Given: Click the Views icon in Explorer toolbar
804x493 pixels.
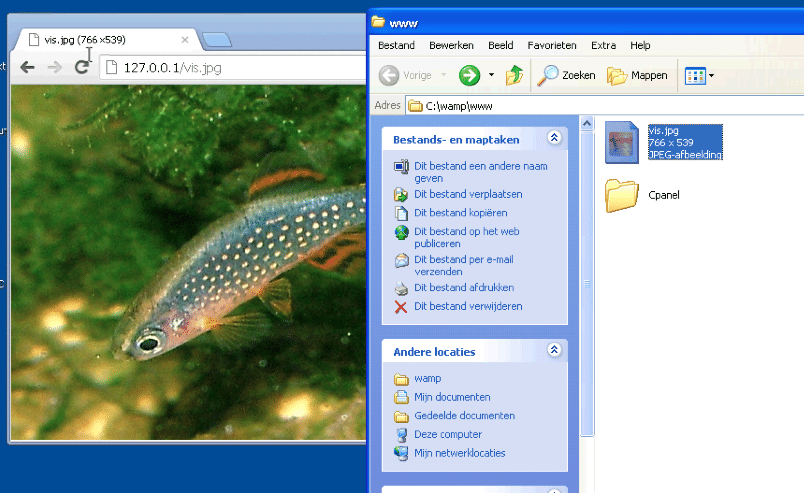Looking at the screenshot, I should click(694, 75).
